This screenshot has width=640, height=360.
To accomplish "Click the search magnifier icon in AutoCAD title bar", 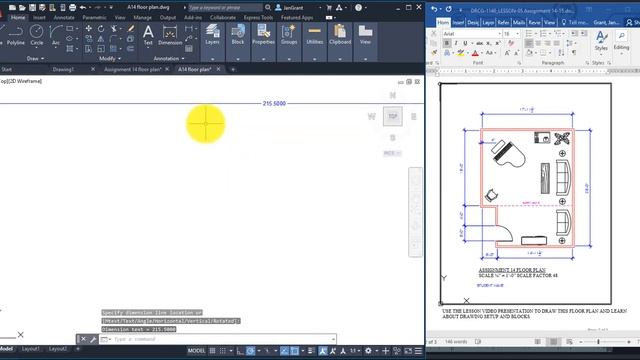I will click(268, 7).
